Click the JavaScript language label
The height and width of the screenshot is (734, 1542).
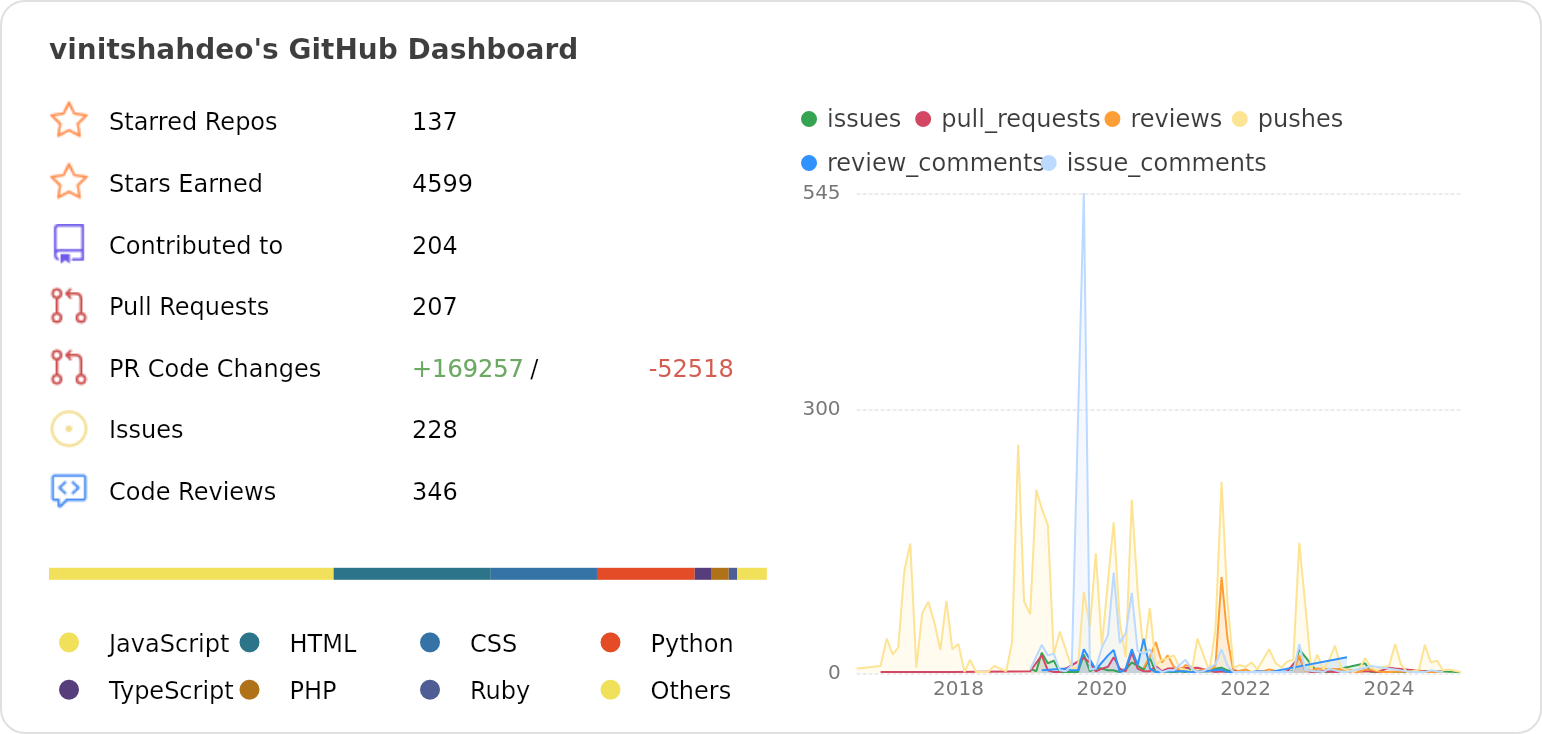169,644
